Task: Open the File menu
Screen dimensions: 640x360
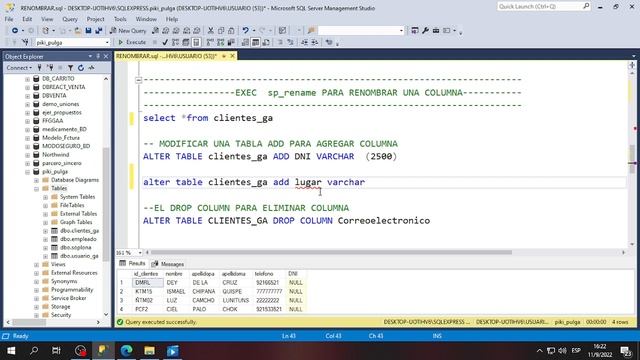Action: coord(9,19)
